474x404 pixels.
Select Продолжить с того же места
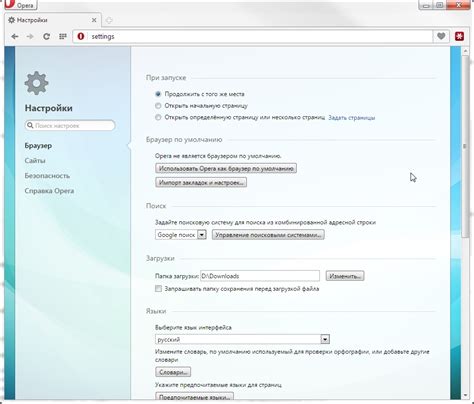158,94
